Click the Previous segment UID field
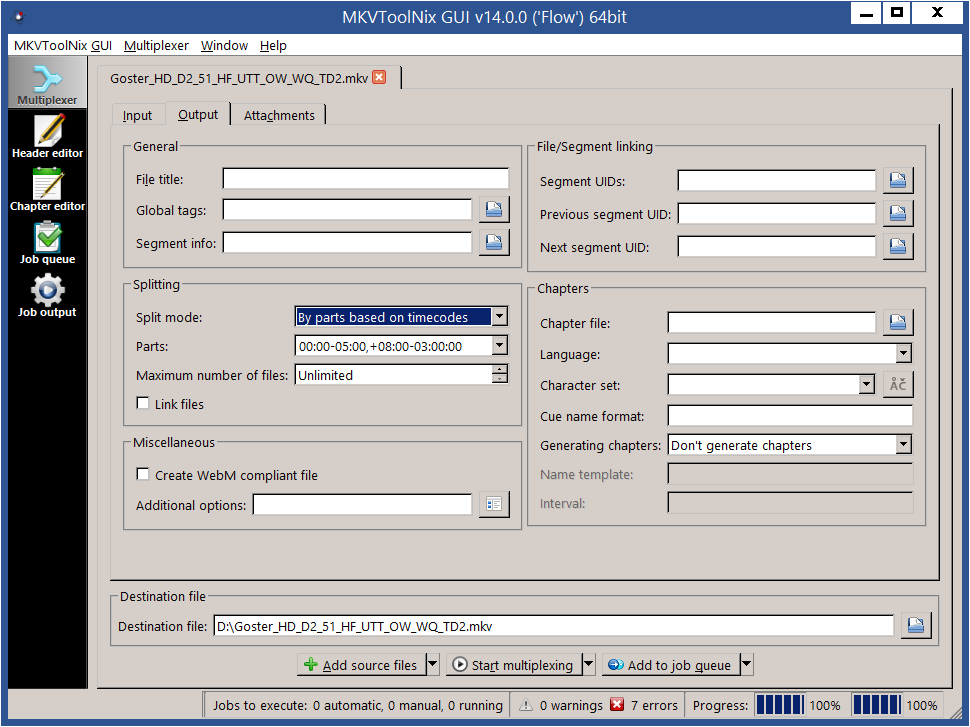Image resolution: width=970 pixels, height=727 pixels. [777, 213]
